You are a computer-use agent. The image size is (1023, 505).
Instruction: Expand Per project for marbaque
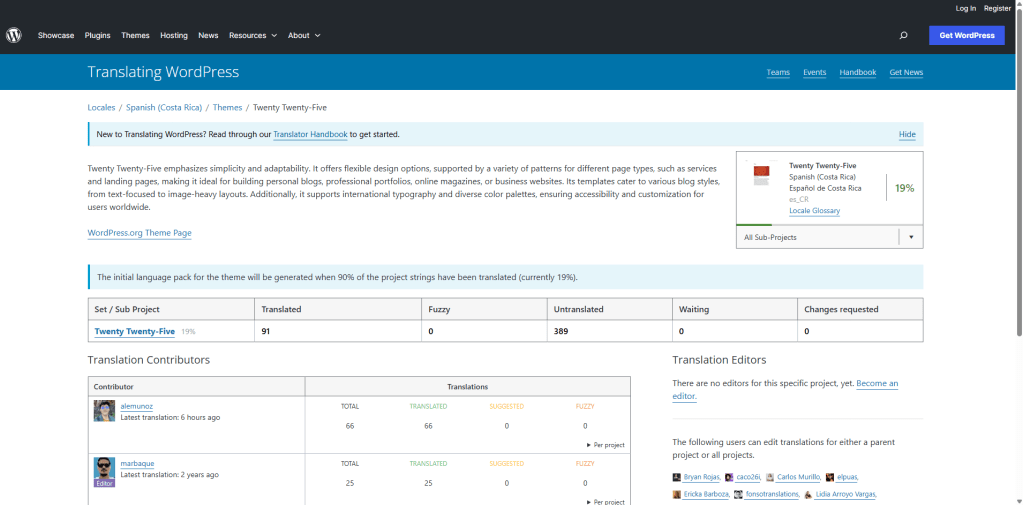(606, 502)
